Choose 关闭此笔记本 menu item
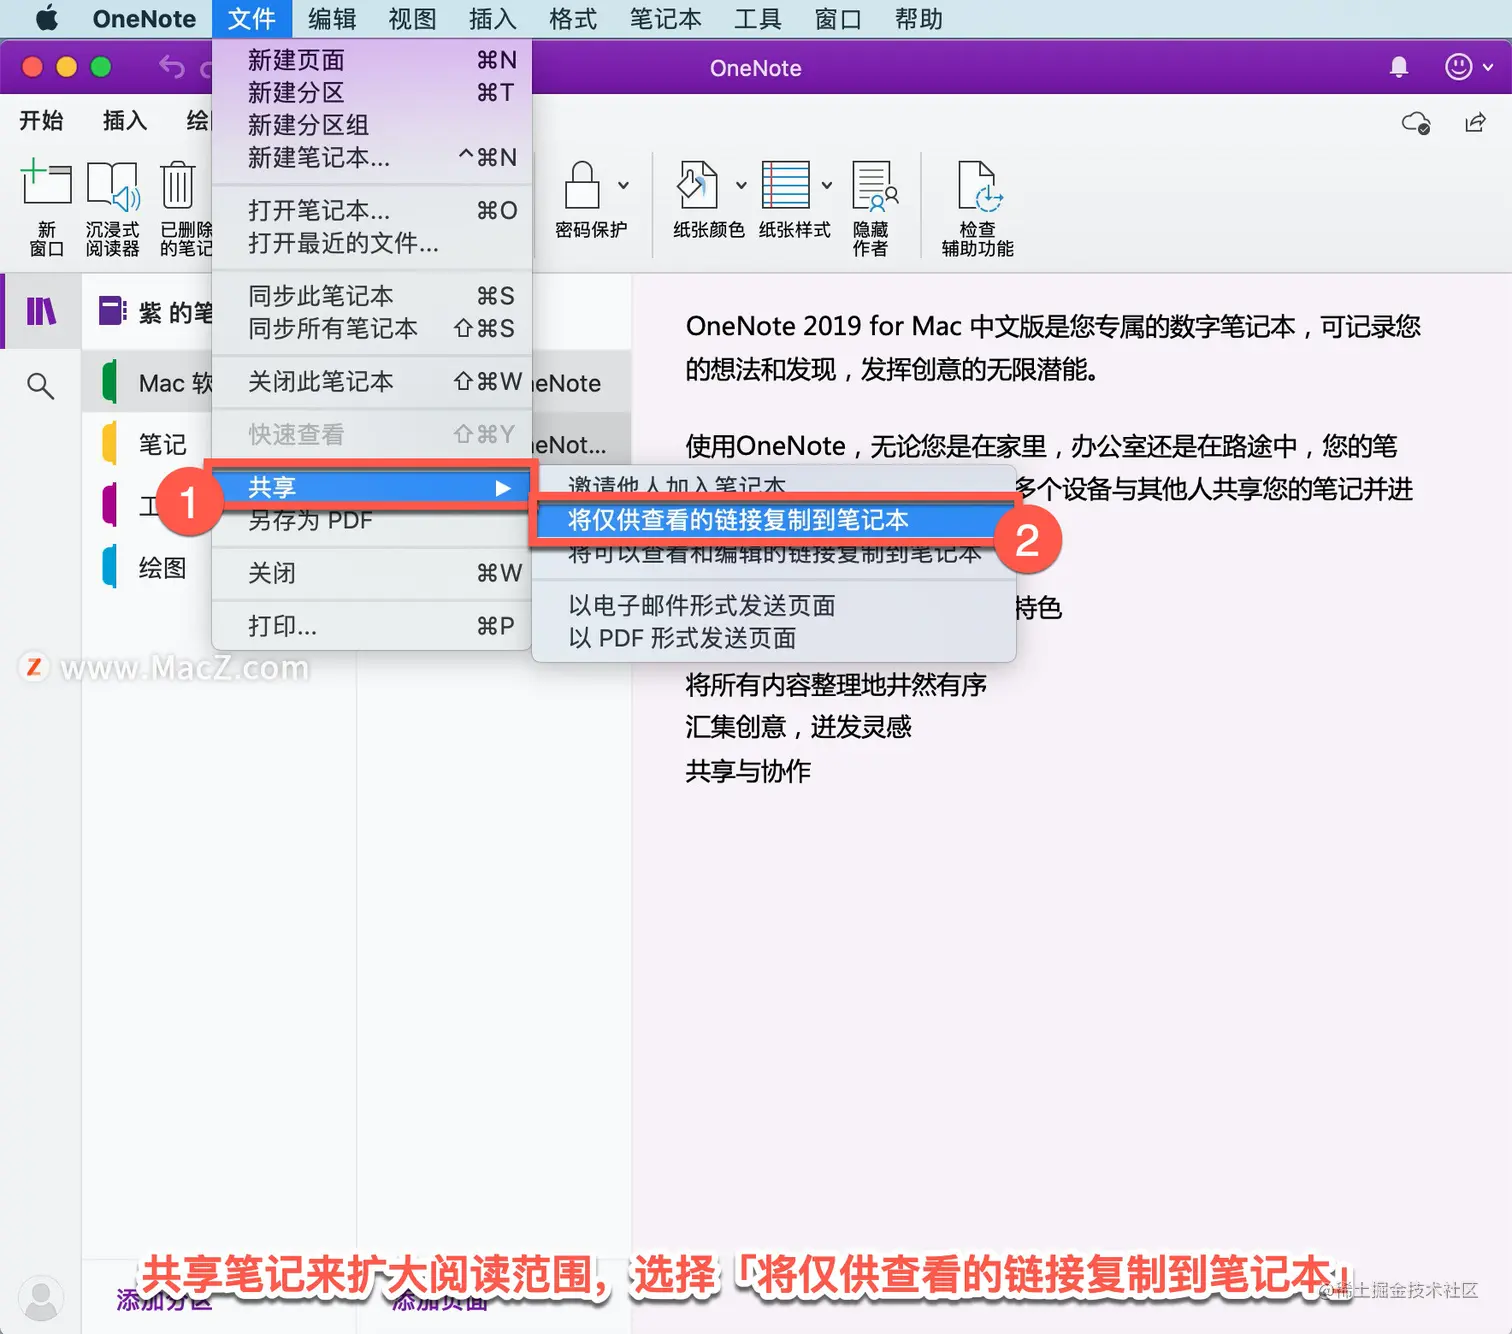Viewport: 1512px width, 1334px height. tap(371, 381)
